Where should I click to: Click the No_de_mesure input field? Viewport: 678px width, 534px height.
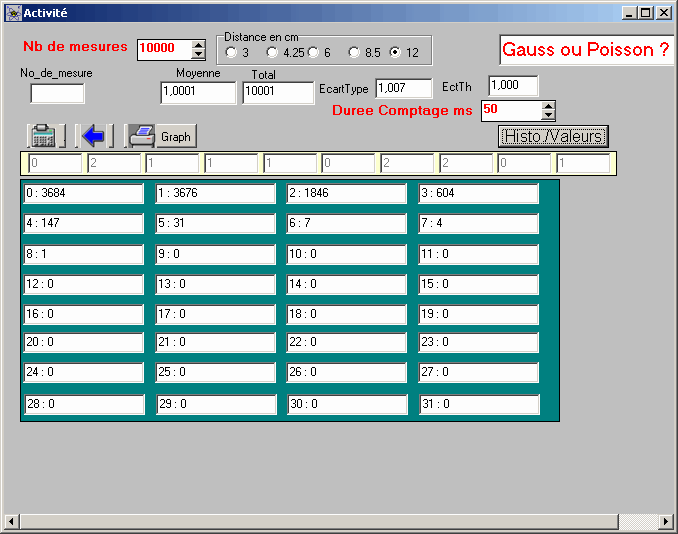tap(57, 94)
